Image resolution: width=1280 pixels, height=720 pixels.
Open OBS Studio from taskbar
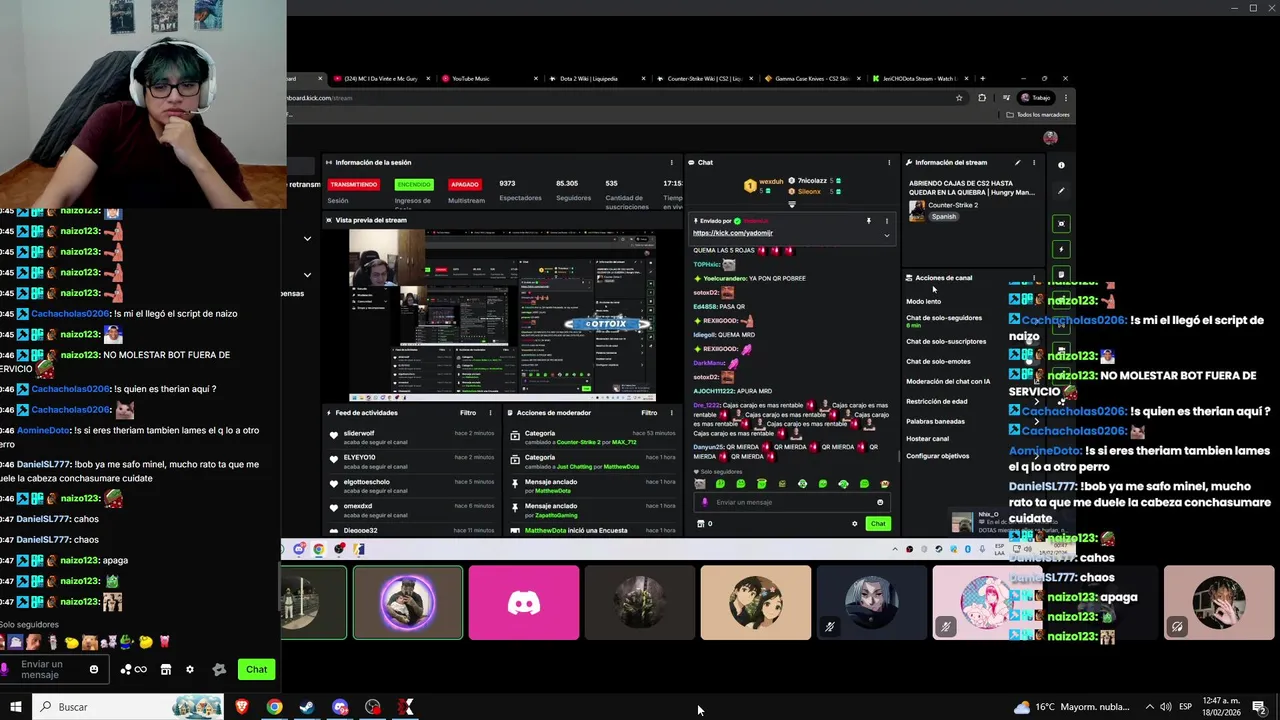[x=373, y=707]
